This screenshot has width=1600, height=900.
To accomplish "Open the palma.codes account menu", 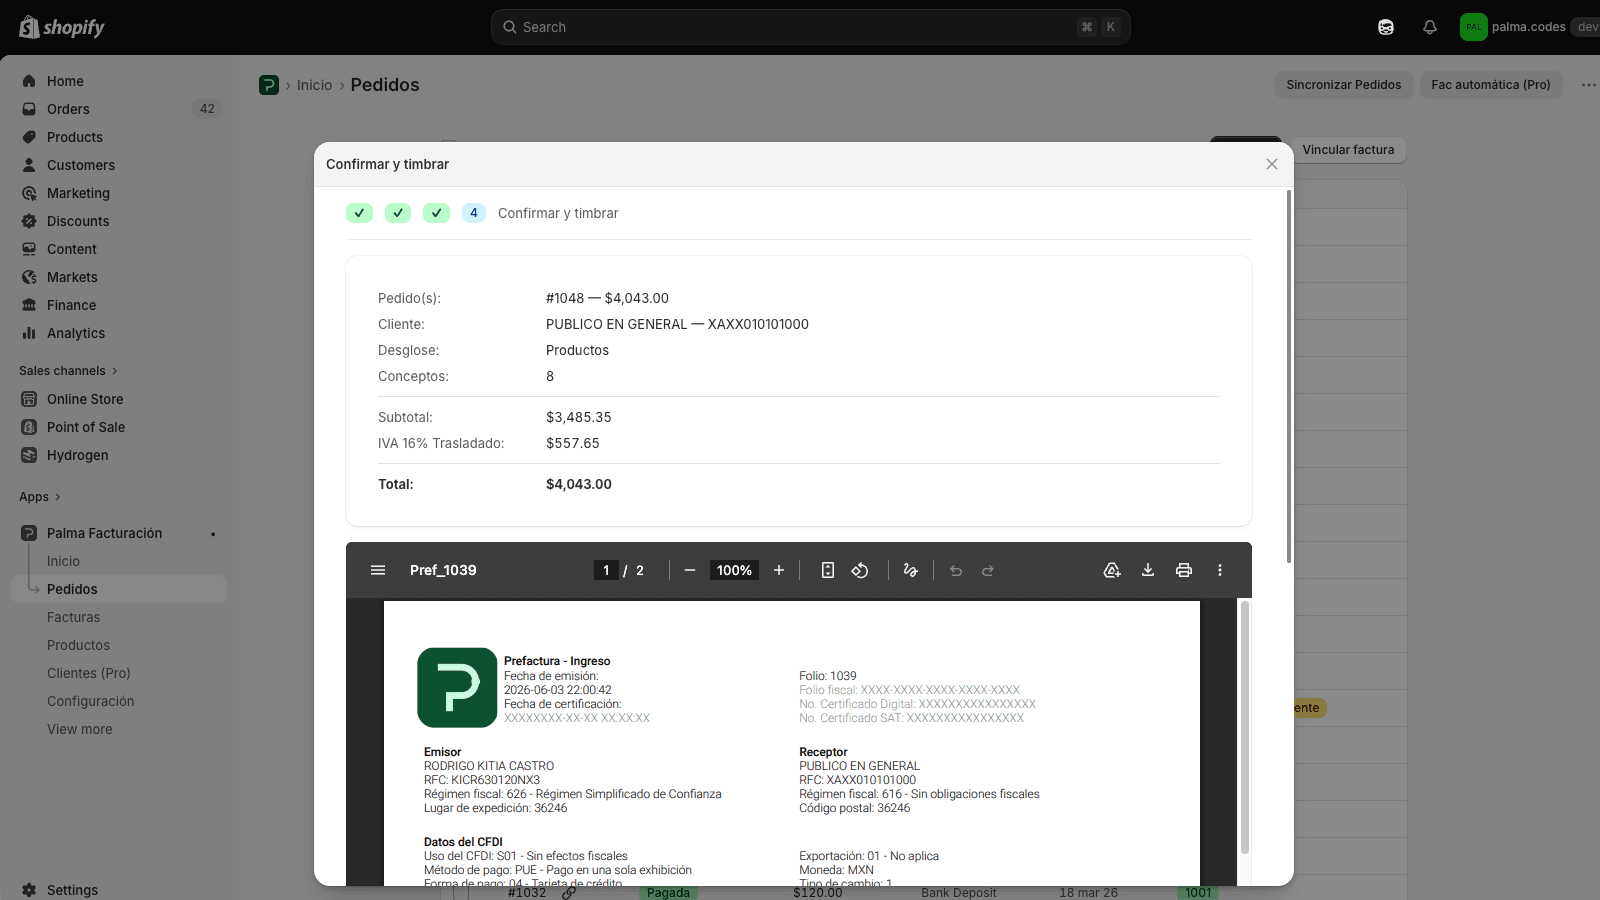I will click(1528, 27).
